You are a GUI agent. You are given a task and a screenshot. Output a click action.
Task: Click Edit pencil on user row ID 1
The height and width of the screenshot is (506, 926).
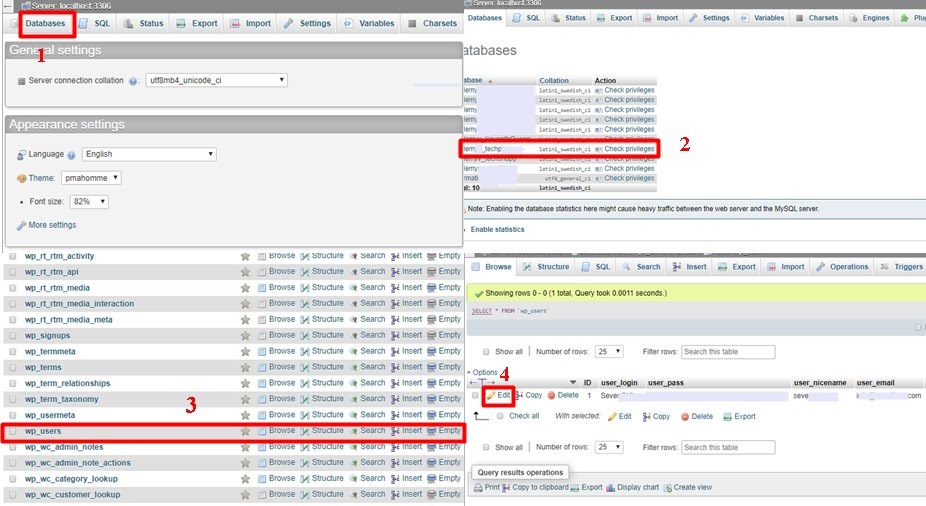click(498, 396)
